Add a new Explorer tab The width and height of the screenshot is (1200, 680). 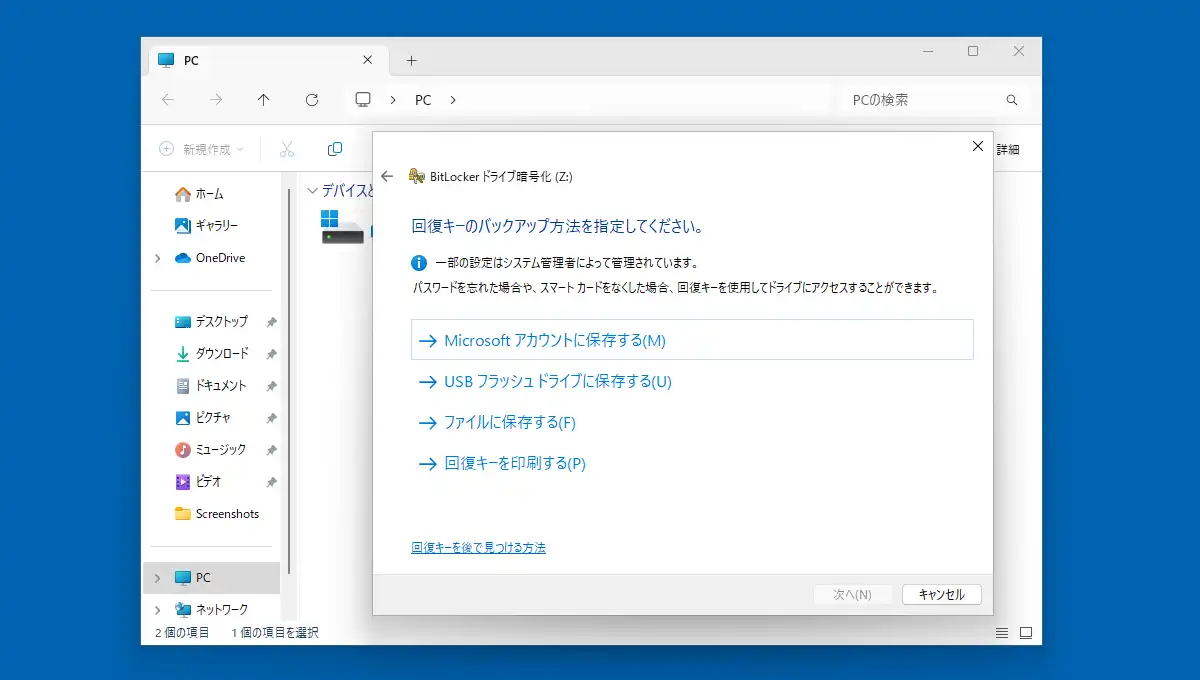[411, 60]
